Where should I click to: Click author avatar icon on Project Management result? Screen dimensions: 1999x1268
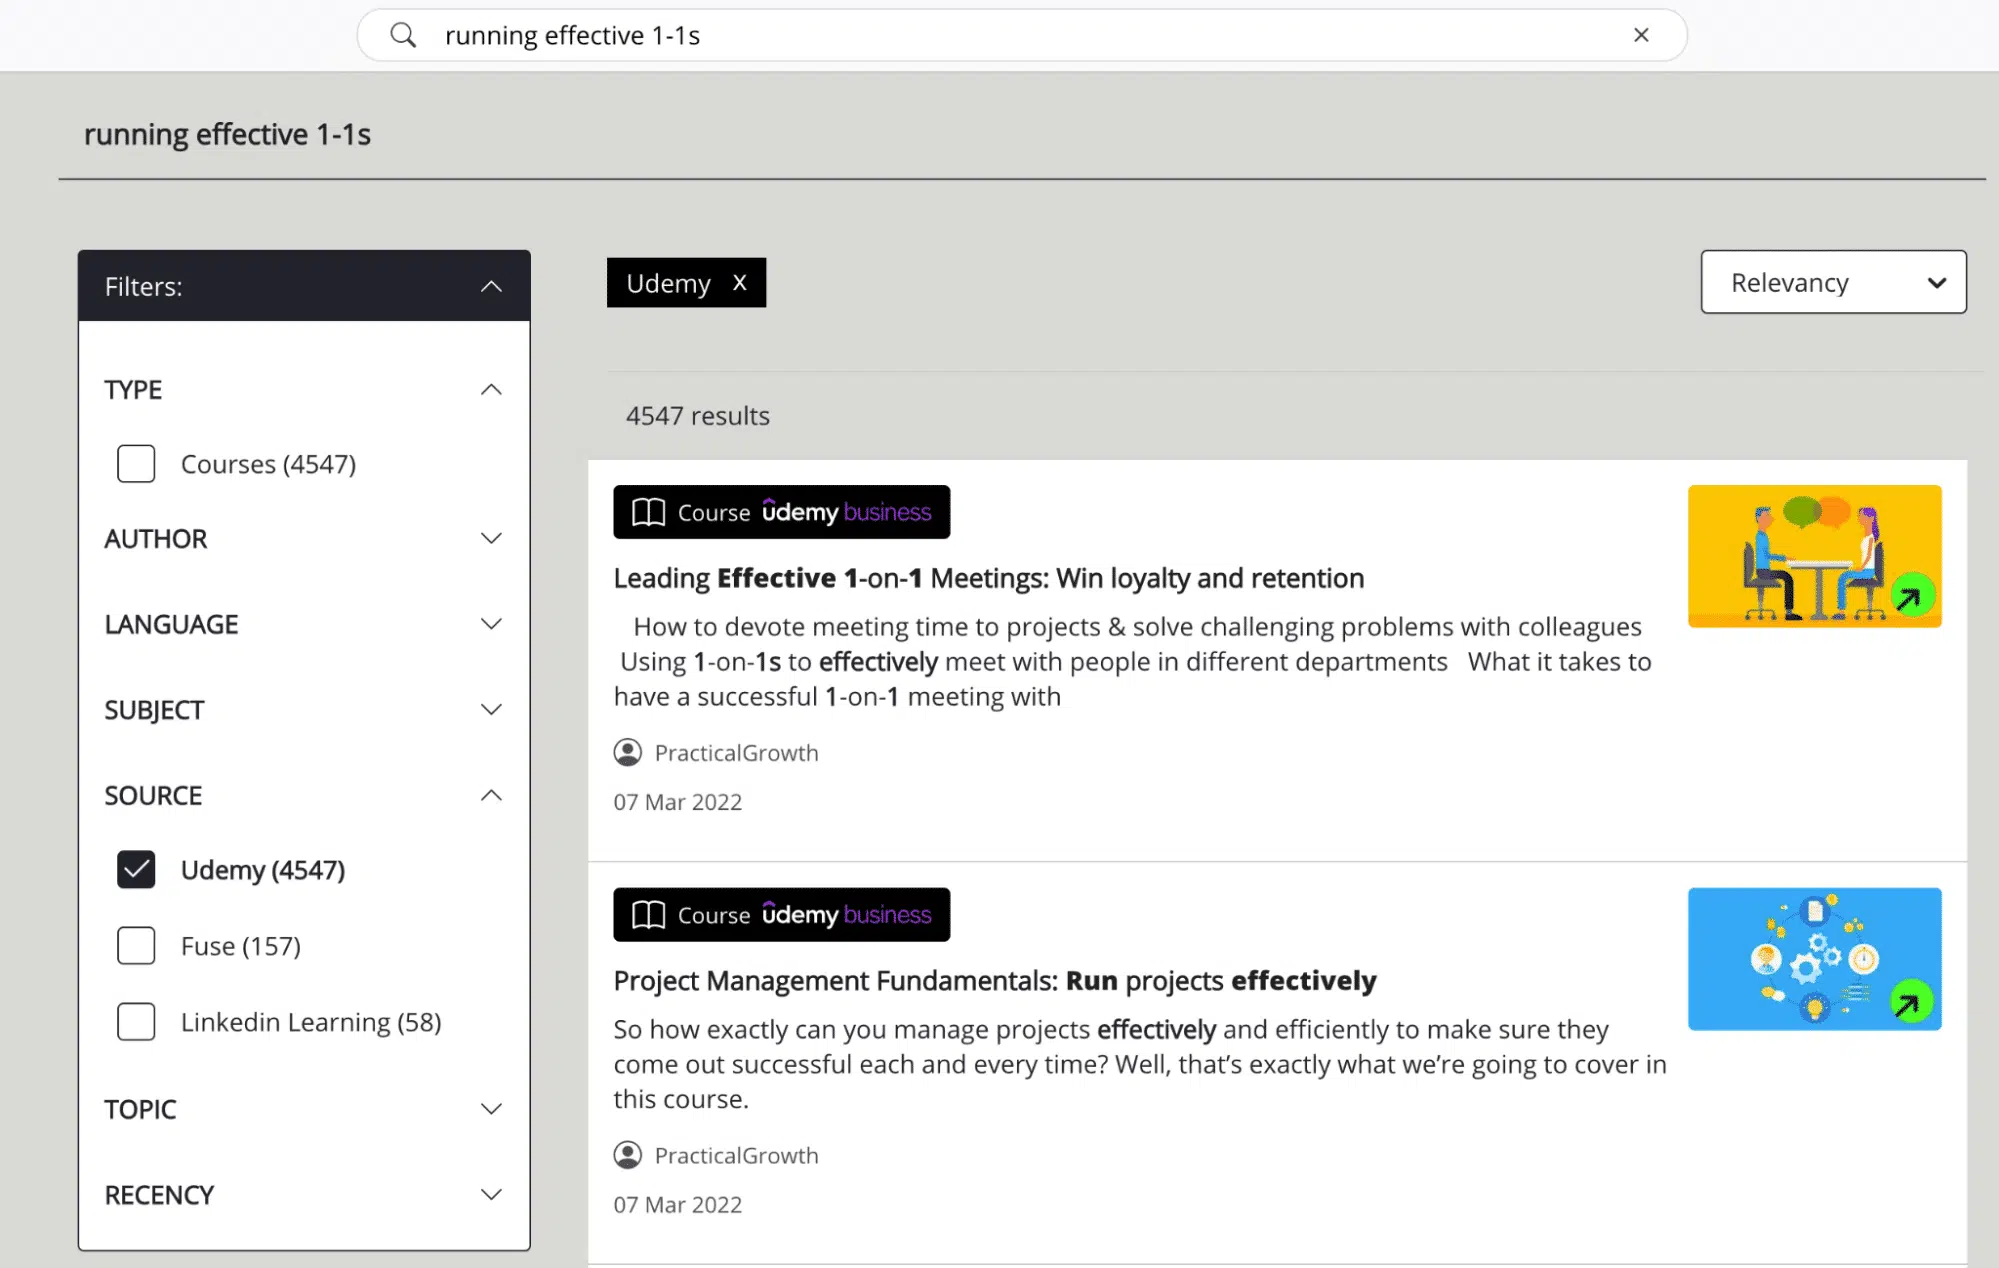tap(628, 1155)
